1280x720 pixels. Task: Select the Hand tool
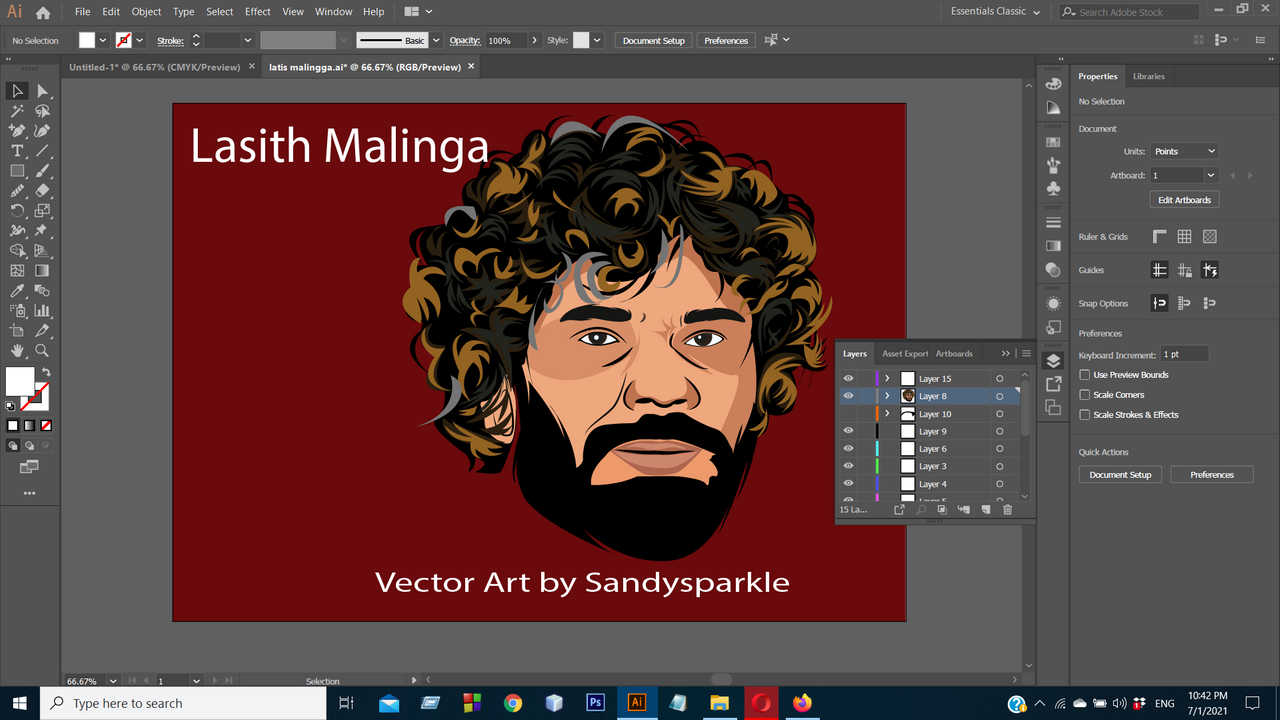click(x=17, y=351)
